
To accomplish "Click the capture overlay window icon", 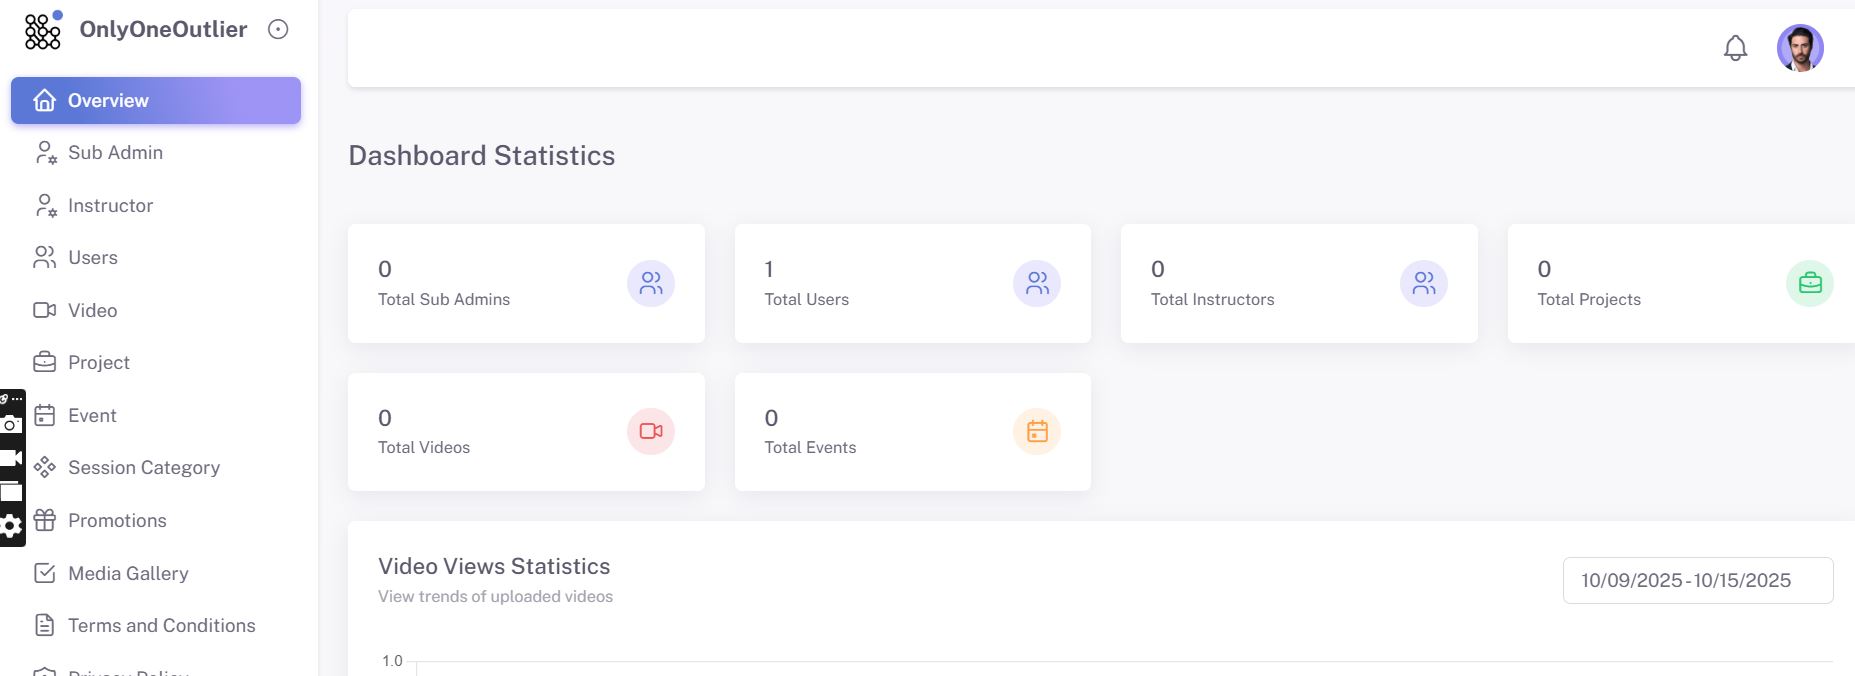I will [11, 492].
